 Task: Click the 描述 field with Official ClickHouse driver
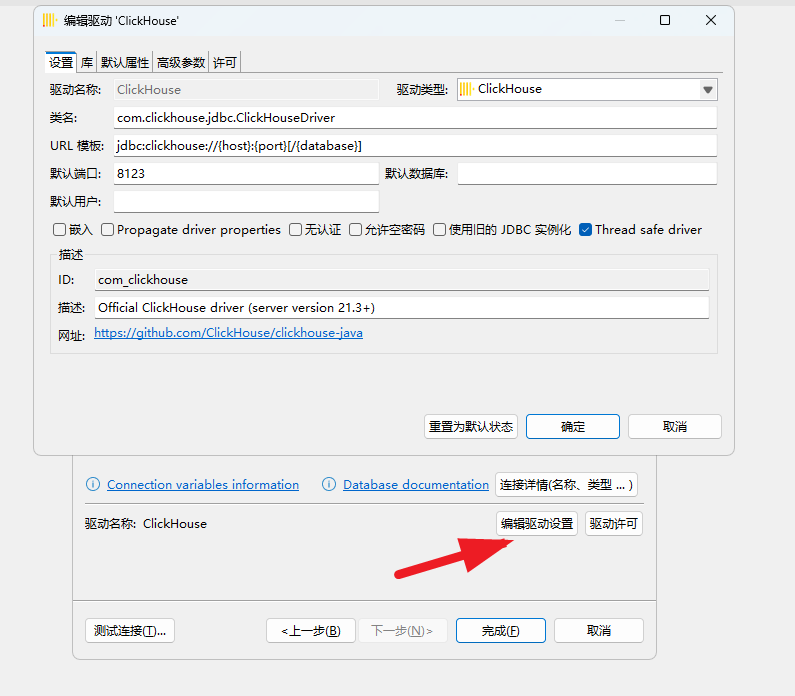(402, 308)
